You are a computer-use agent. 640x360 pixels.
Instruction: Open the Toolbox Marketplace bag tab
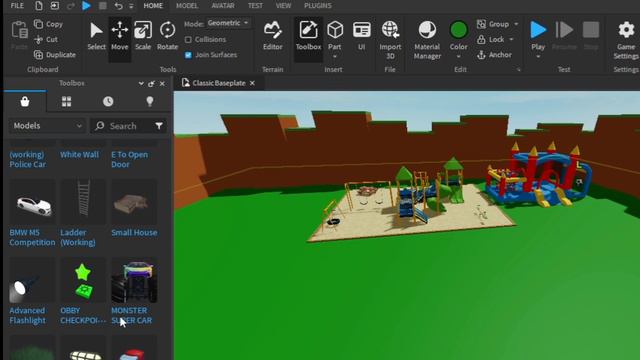25,101
